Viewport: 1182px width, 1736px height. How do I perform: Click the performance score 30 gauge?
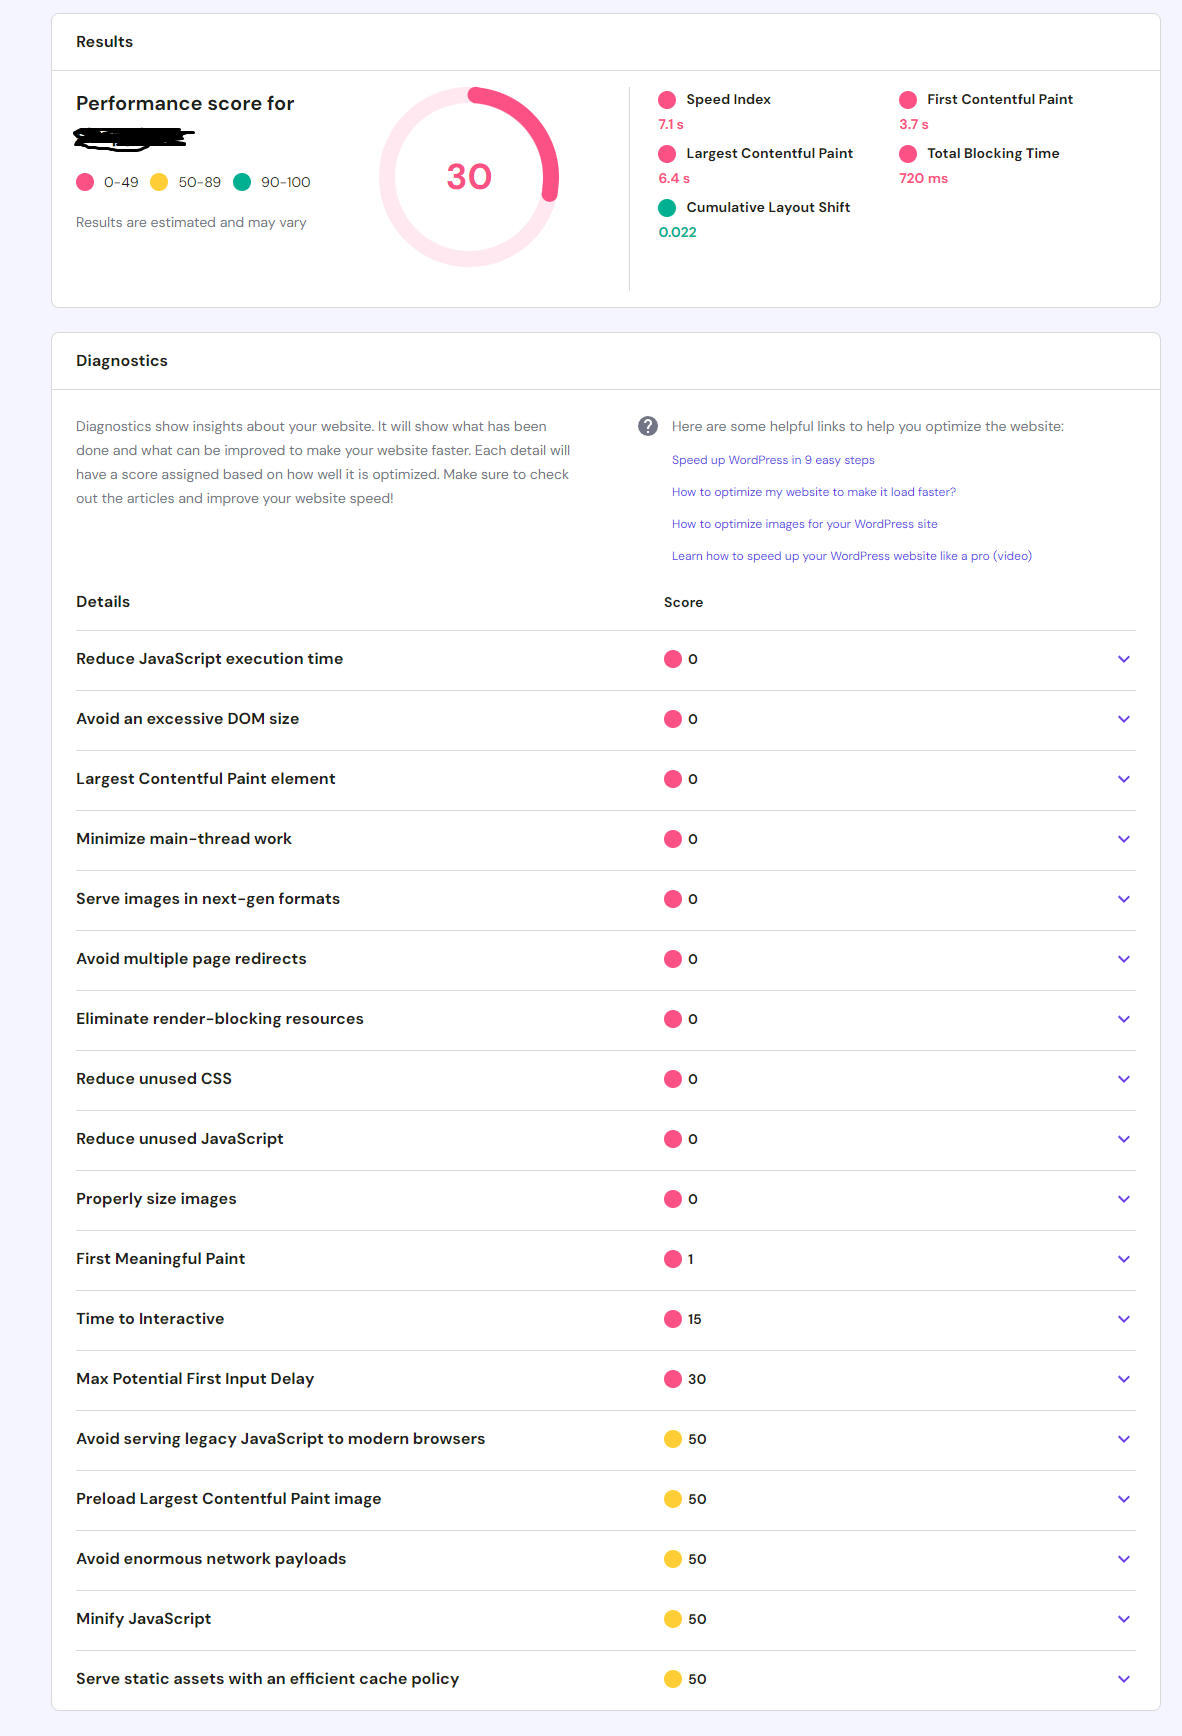pyautogui.click(x=469, y=177)
